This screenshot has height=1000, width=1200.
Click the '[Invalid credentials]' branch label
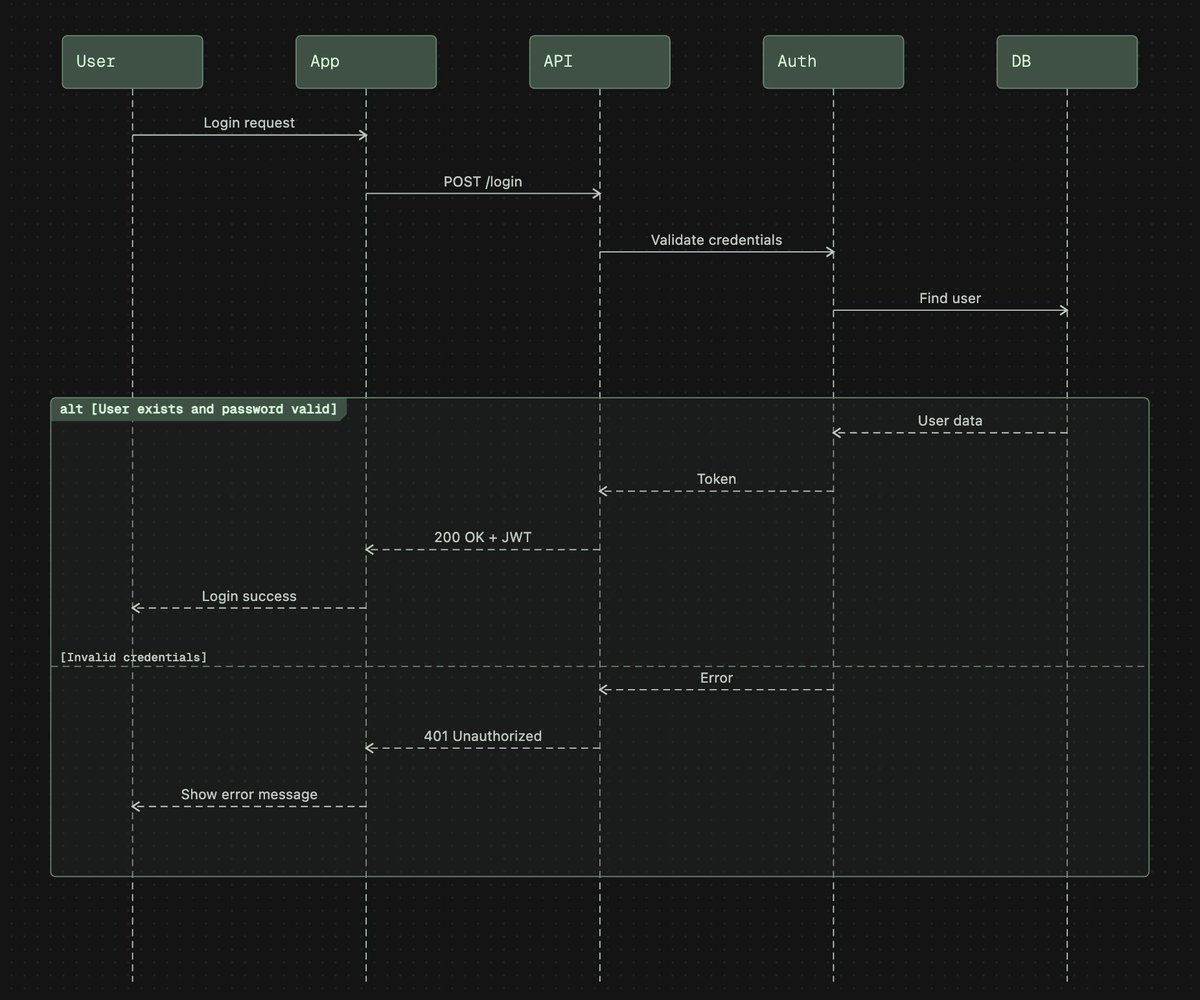click(x=133, y=657)
